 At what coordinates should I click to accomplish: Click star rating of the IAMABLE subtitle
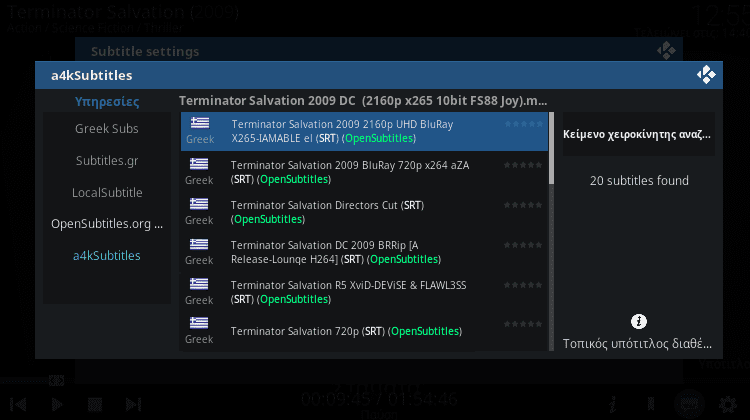(x=524, y=124)
